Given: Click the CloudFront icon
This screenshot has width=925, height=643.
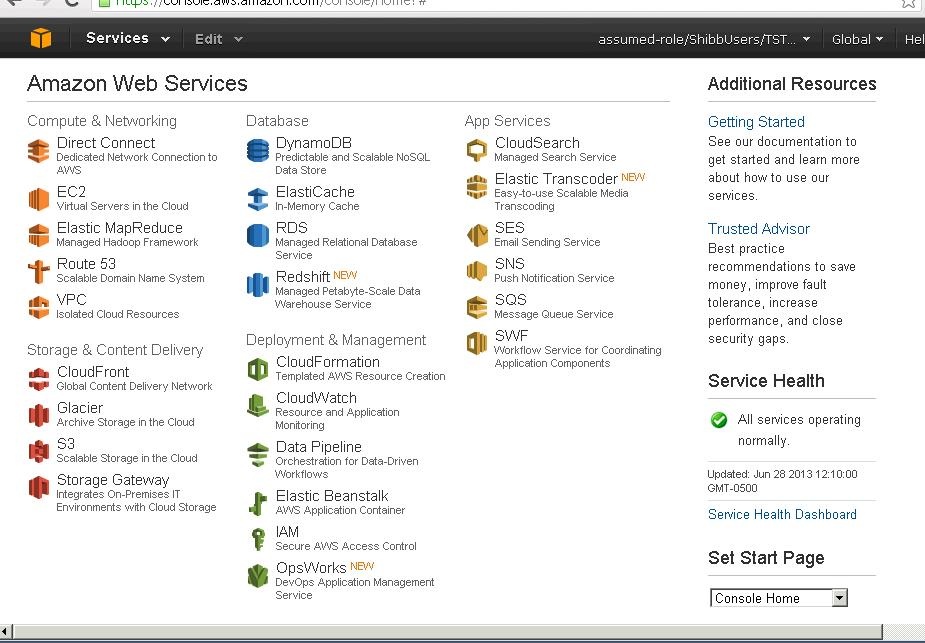Looking at the screenshot, I should pos(39,379).
